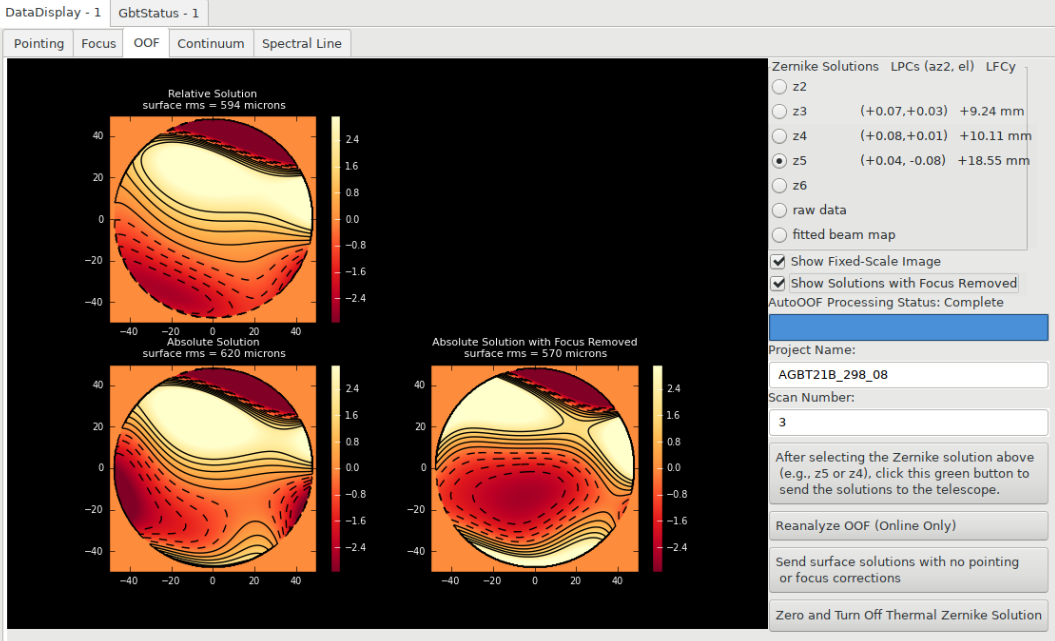The width and height of the screenshot is (1055, 641).
Task: Click the LFCy column header
Action: (1001, 67)
